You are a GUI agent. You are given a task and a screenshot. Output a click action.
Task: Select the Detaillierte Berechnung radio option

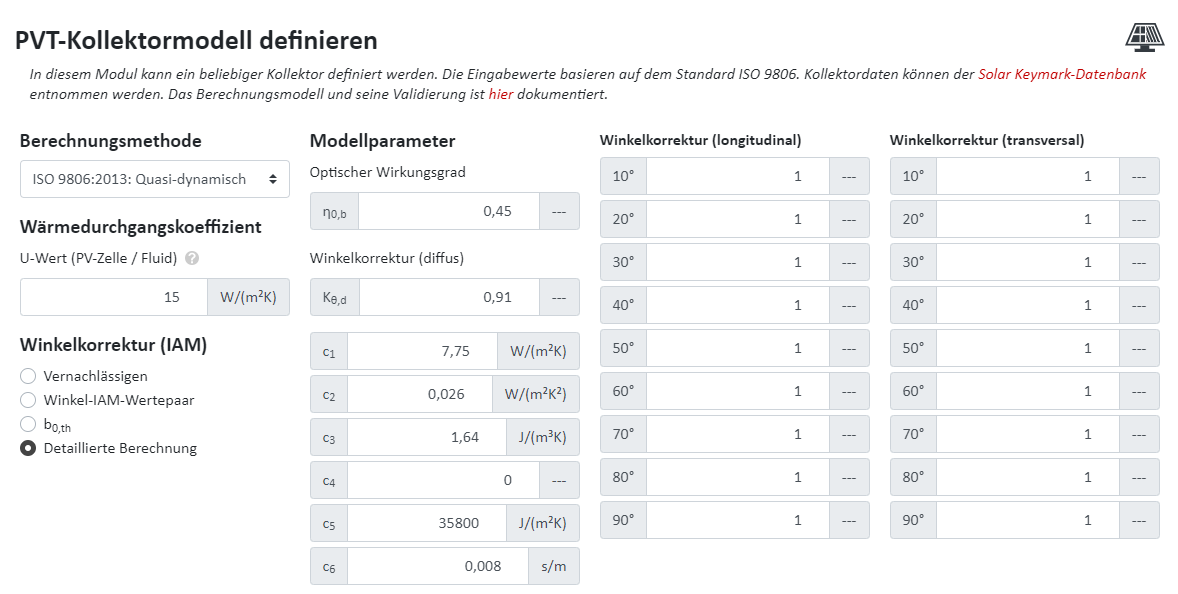tap(28, 448)
